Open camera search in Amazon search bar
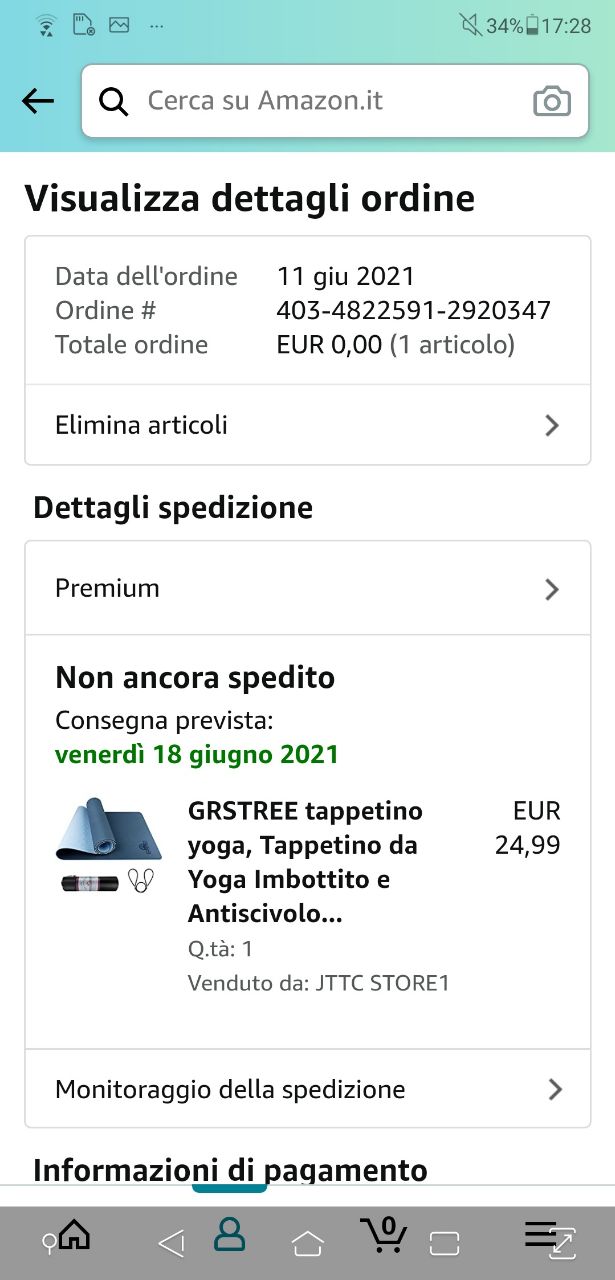This screenshot has height=1280, width=615. tap(551, 101)
